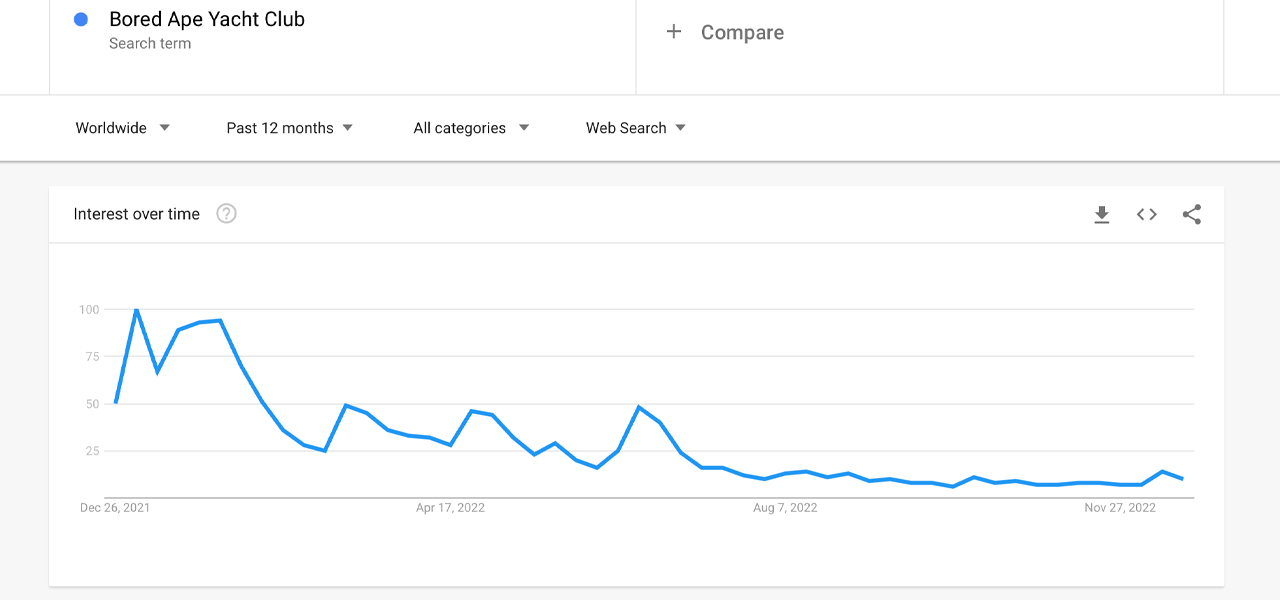Screen dimensions: 1280x600
Task: Edit the Bored Ape Yacht Club search term
Action: point(207,19)
